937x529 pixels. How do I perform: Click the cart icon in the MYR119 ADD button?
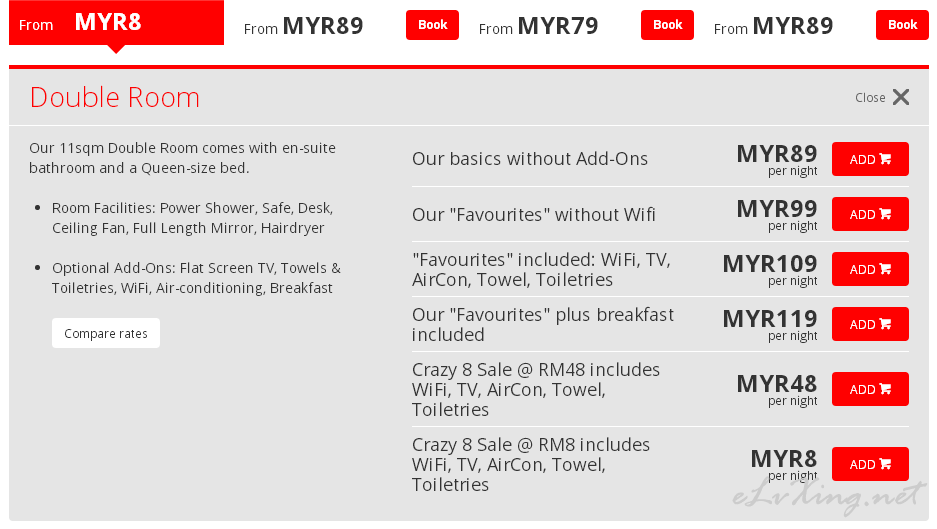tap(886, 324)
